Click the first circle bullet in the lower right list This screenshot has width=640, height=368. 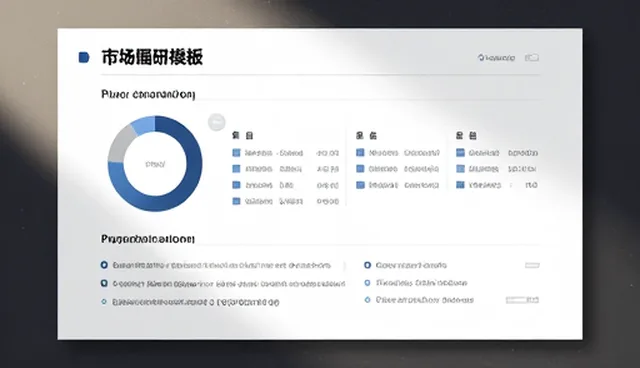tap(367, 265)
